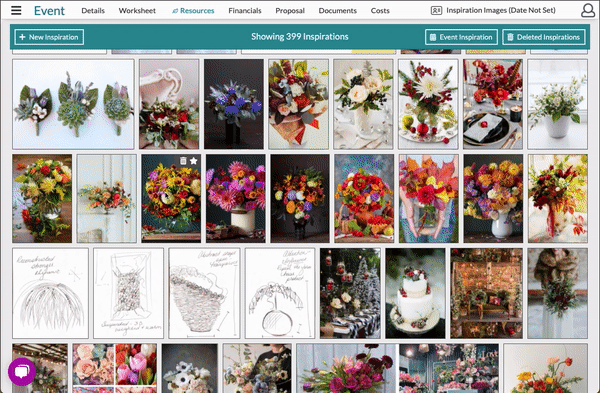
Task: Open the user profile icon
Action: pyautogui.click(x=588, y=10)
